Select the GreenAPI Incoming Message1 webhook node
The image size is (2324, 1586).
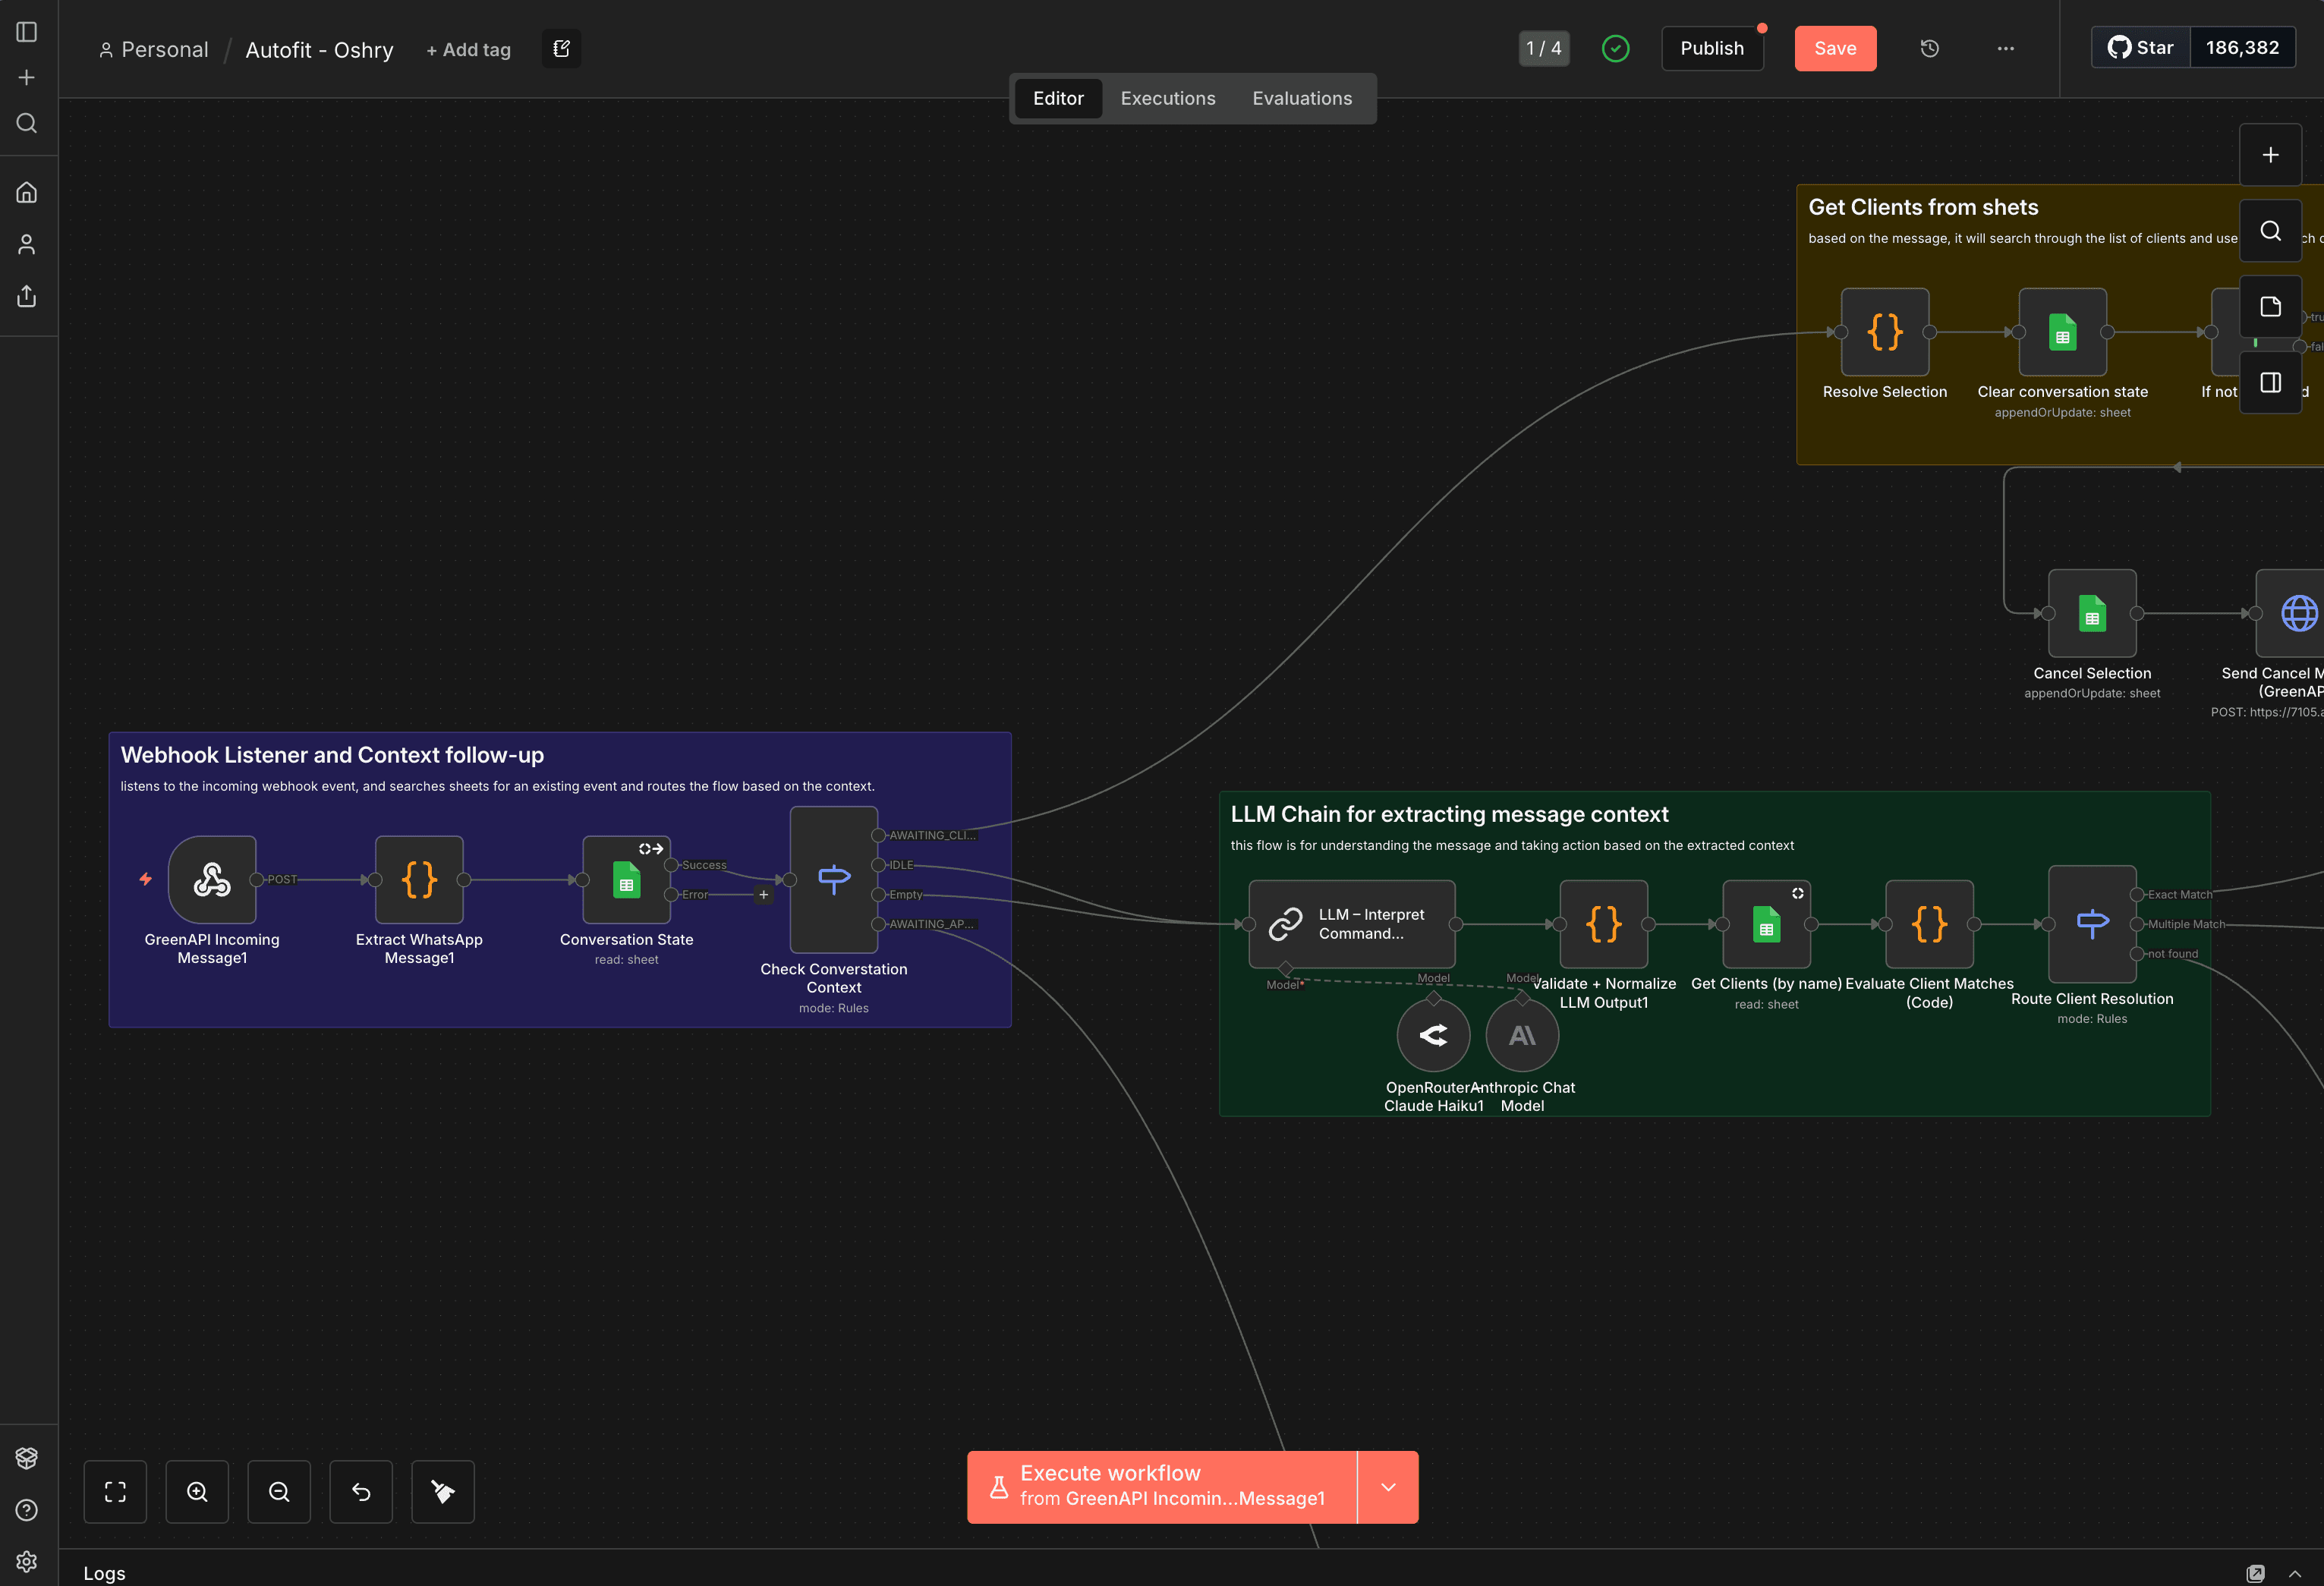pos(212,879)
